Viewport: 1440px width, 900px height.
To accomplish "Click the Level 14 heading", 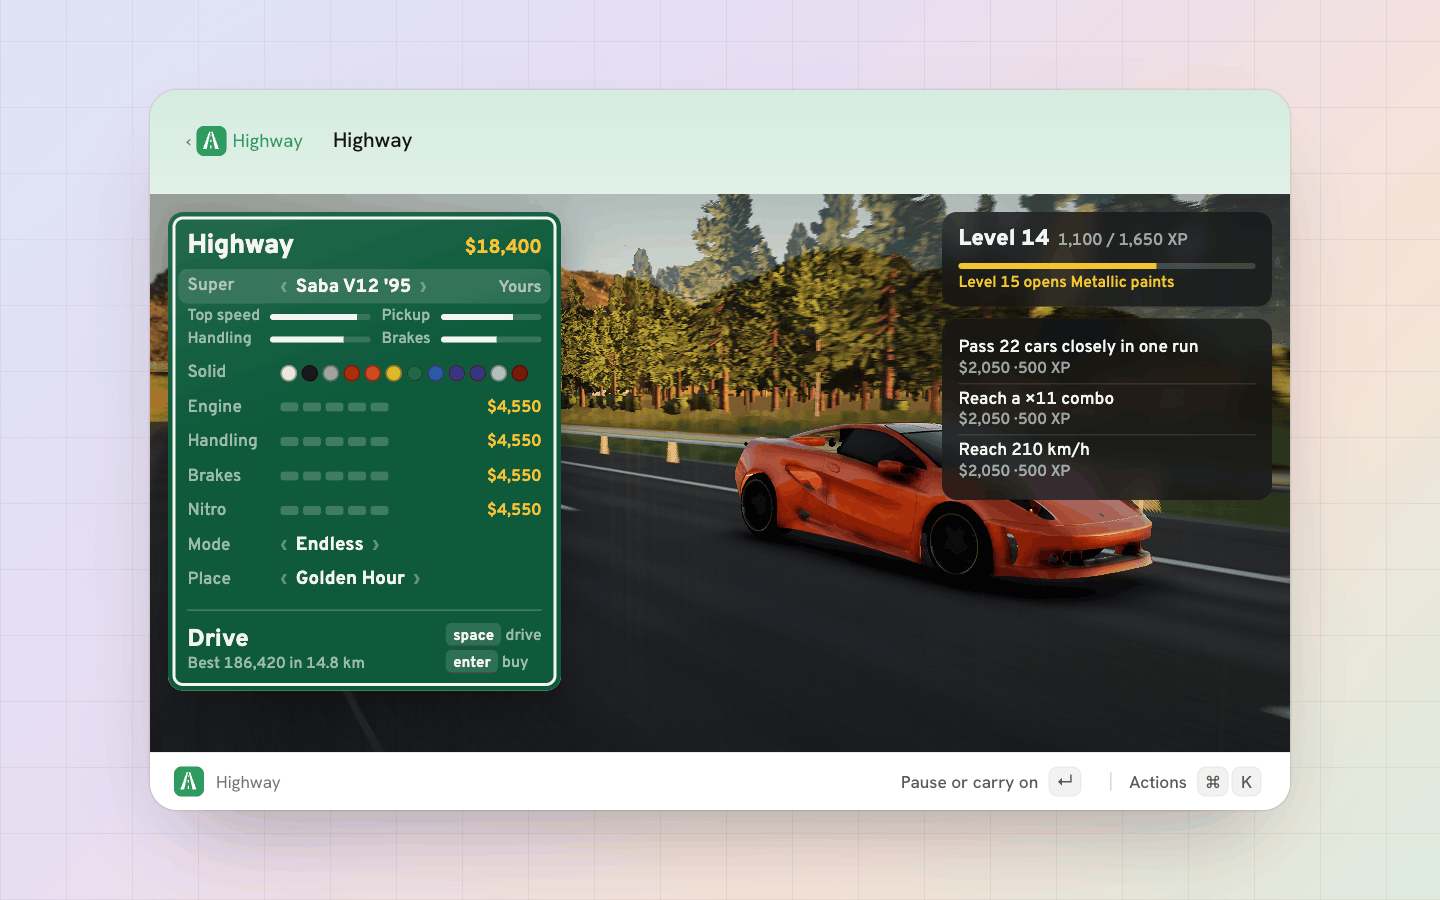I will (1004, 238).
